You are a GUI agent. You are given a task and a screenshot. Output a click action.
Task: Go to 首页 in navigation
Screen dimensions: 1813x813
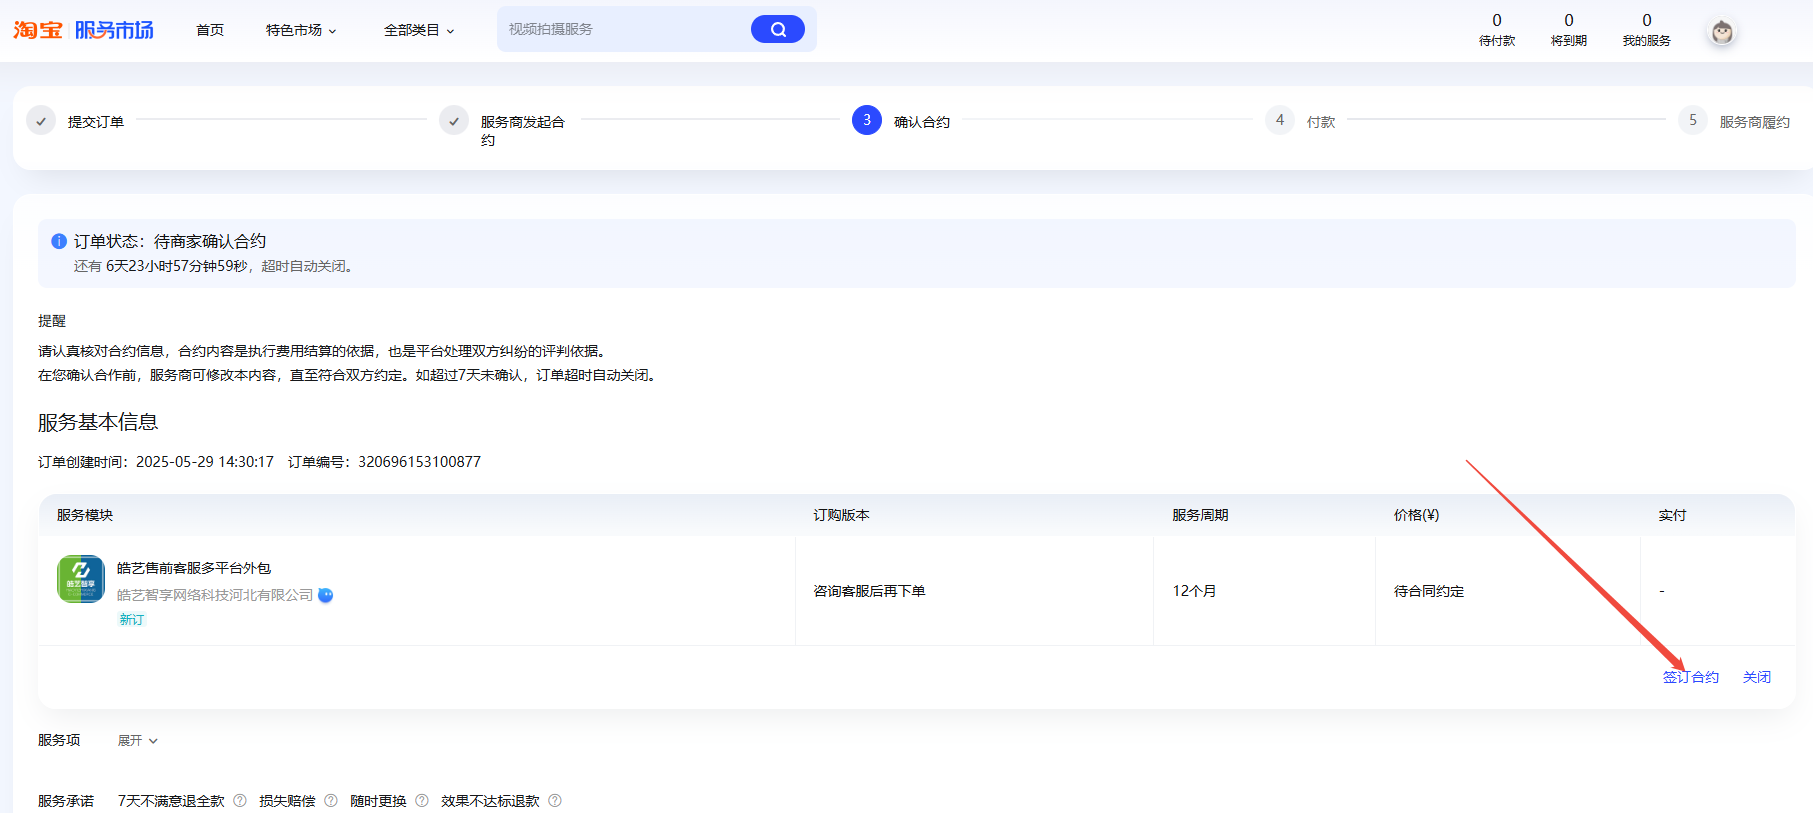point(210,30)
